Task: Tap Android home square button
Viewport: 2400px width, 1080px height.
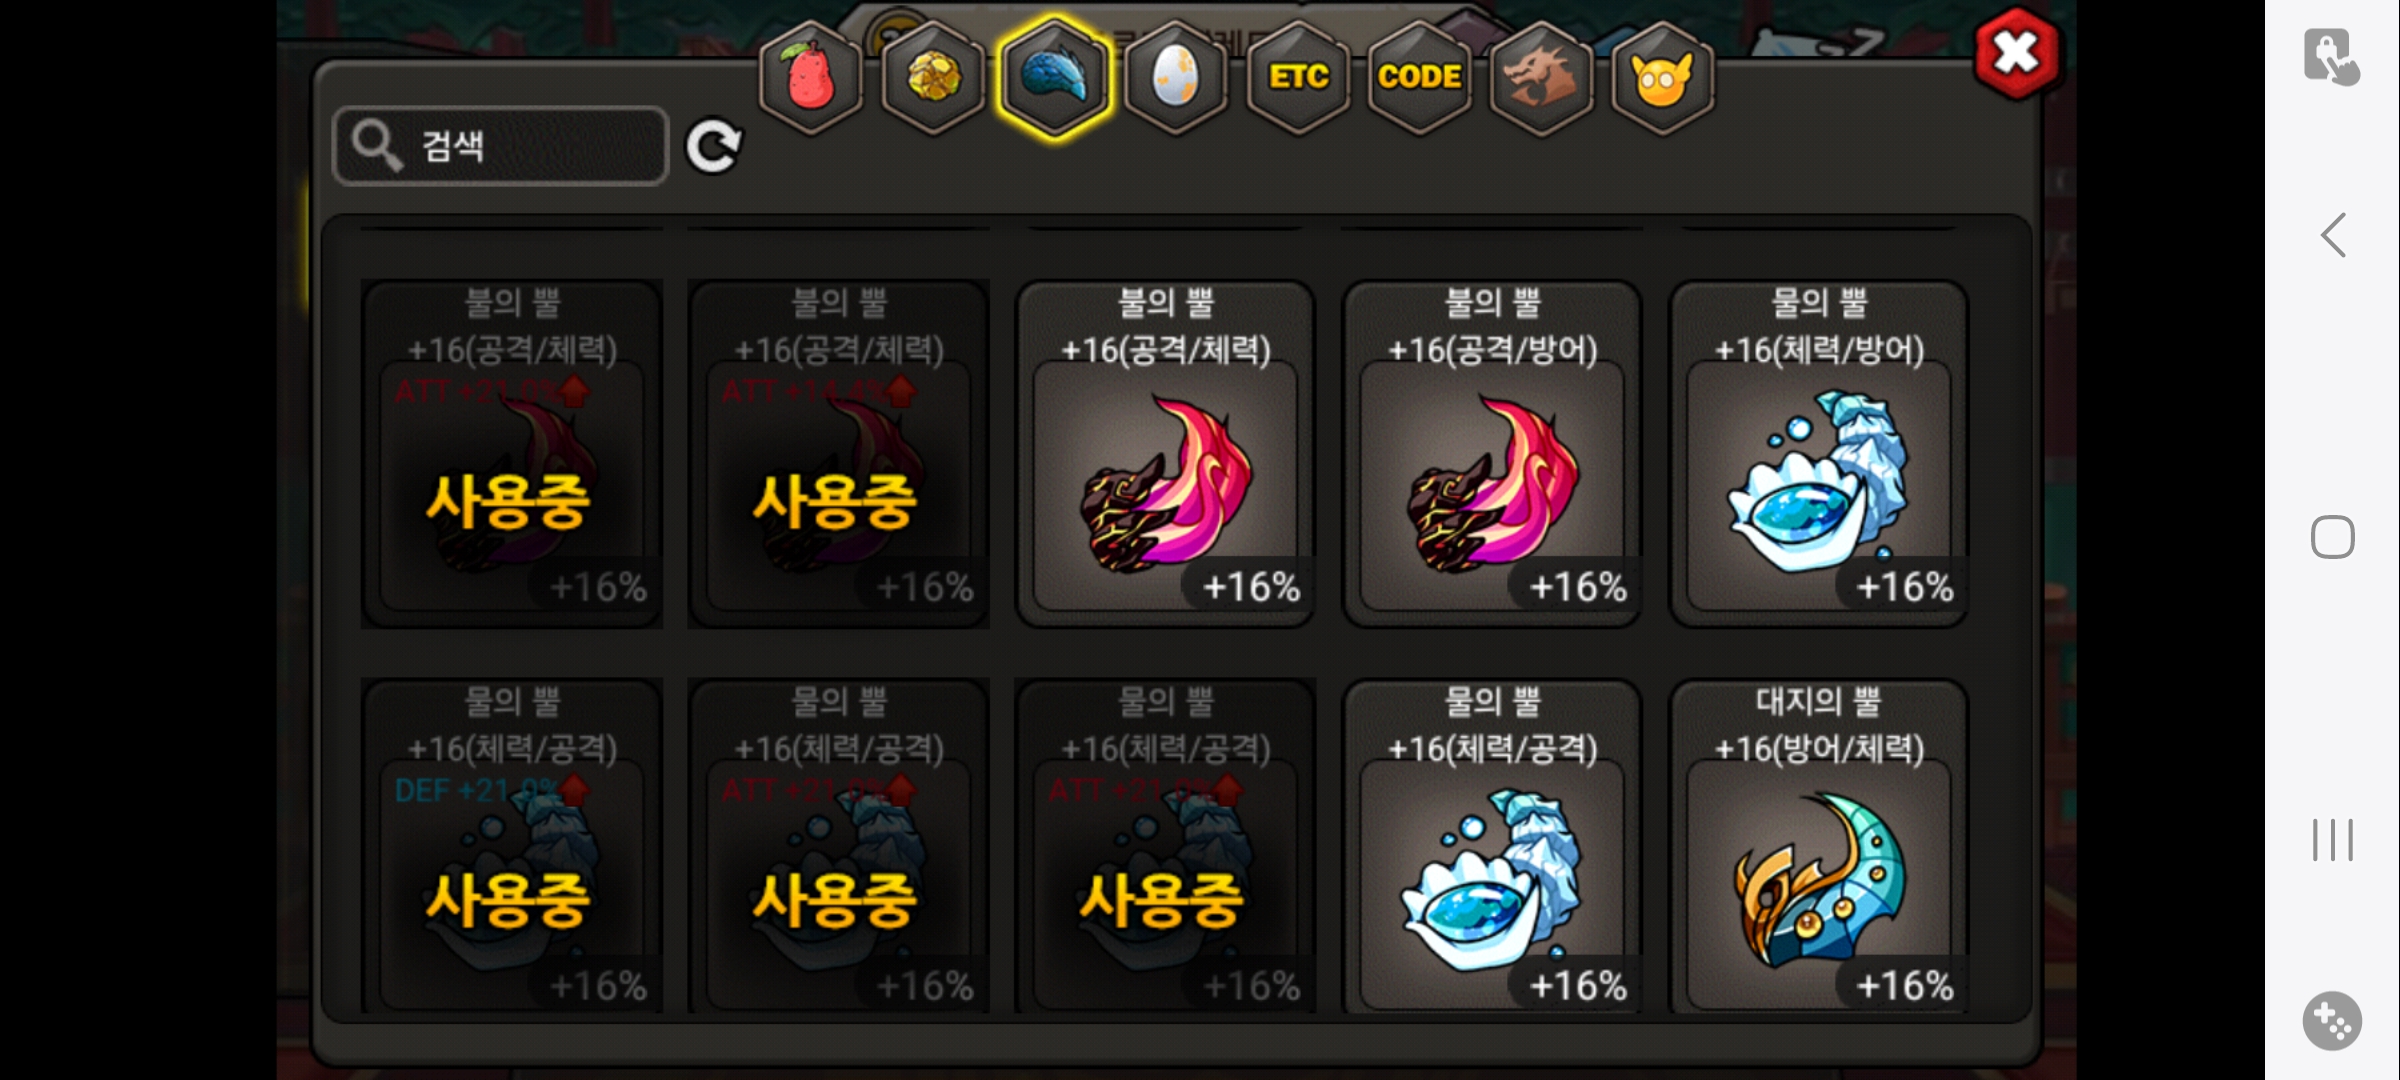Action: [x=2333, y=537]
